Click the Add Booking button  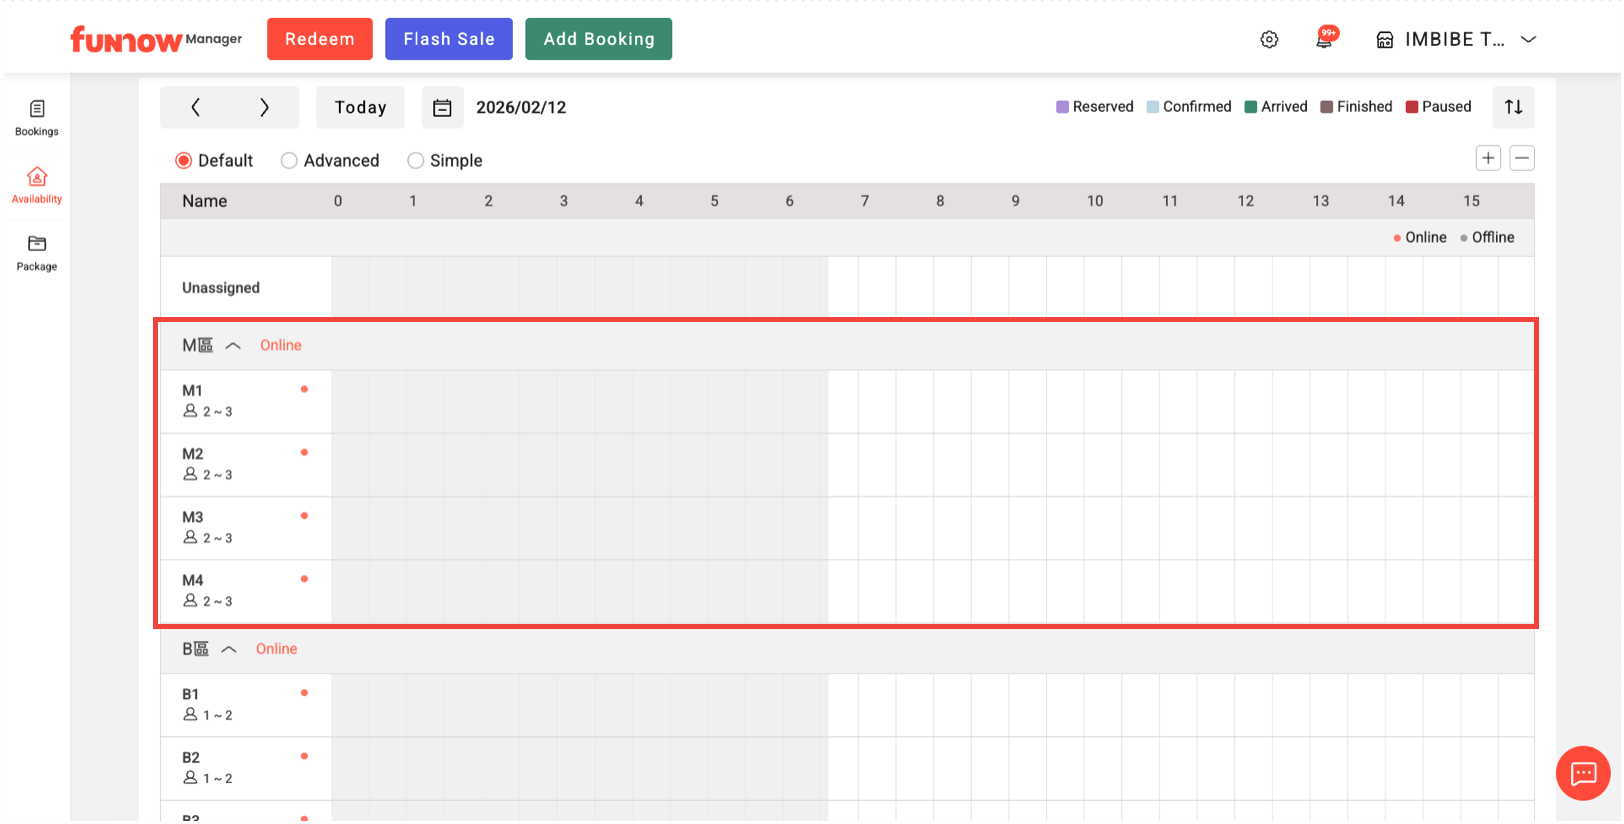click(598, 39)
